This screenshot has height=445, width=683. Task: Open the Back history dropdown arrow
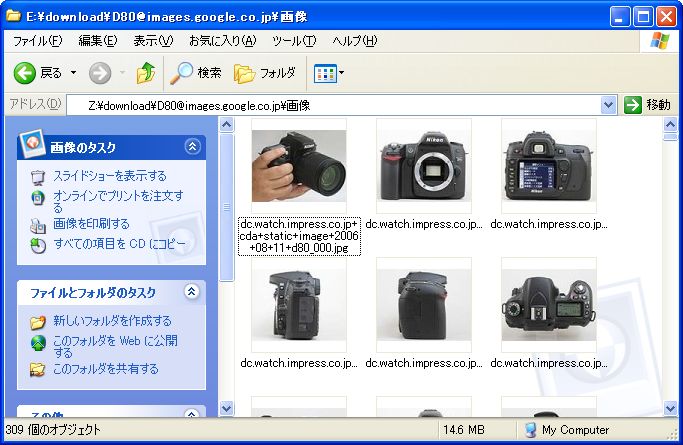click(x=74, y=73)
